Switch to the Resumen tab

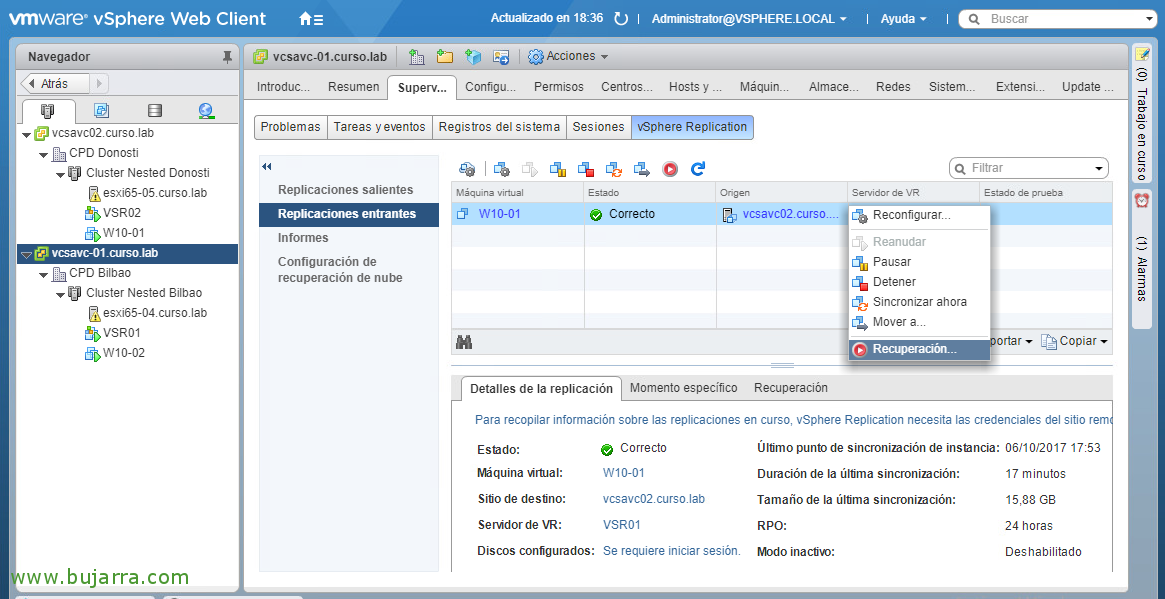pyautogui.click(x=354, y=87)
